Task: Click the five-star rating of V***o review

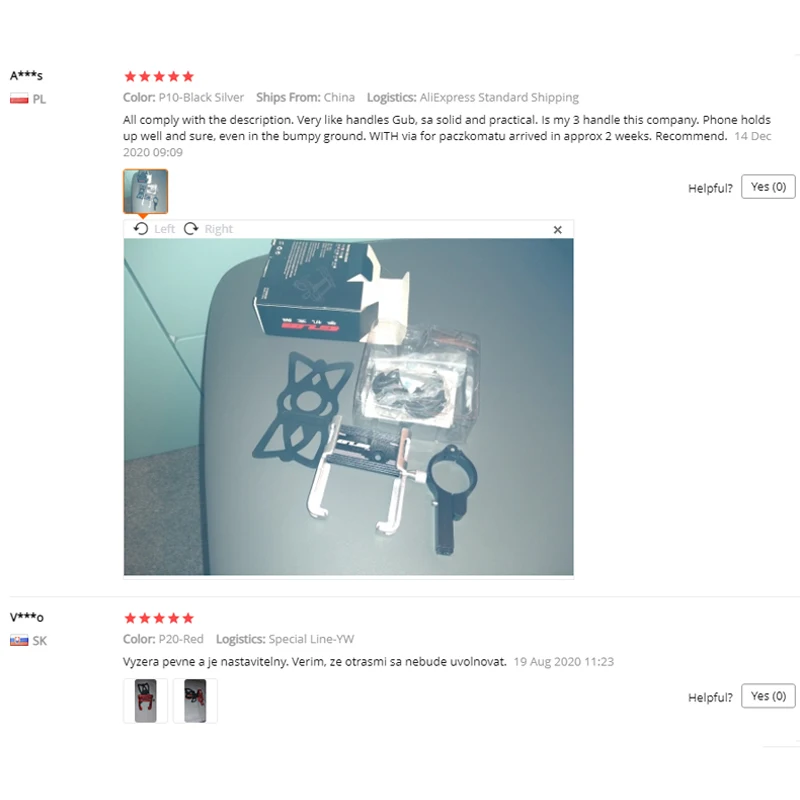Action: tap(159, 618)
